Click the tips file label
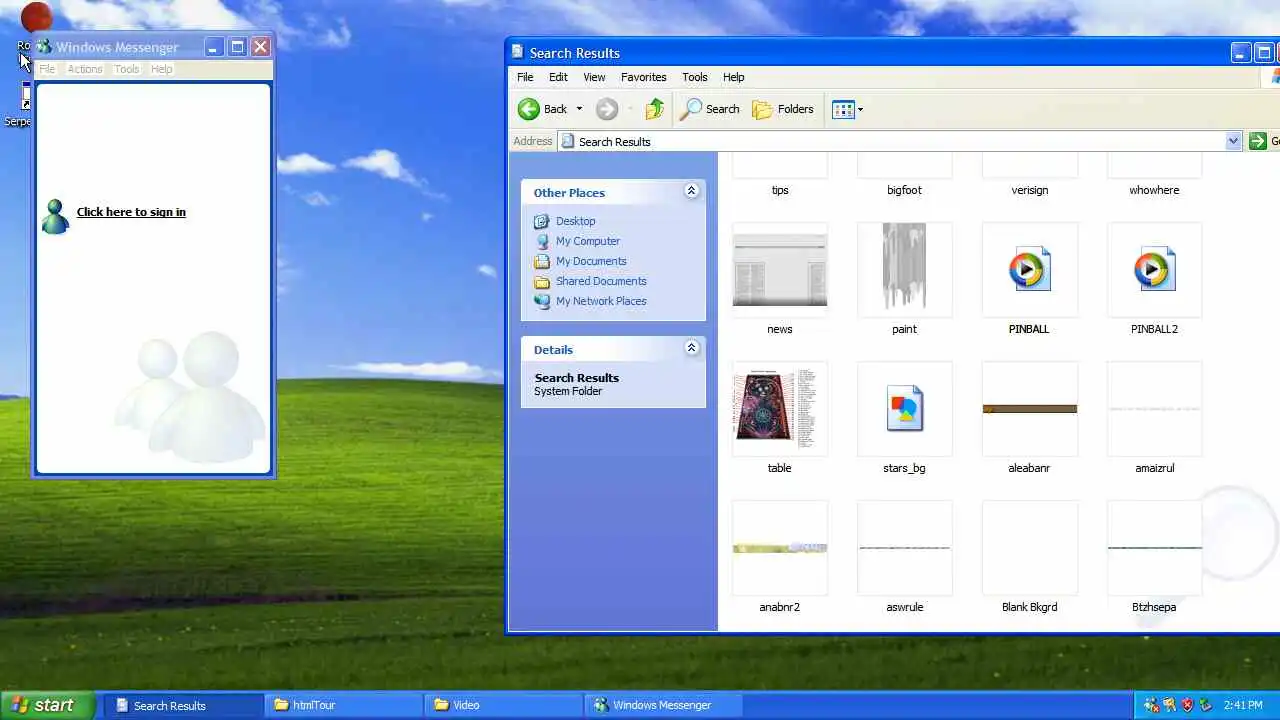1280x720 pixels. 780,190
